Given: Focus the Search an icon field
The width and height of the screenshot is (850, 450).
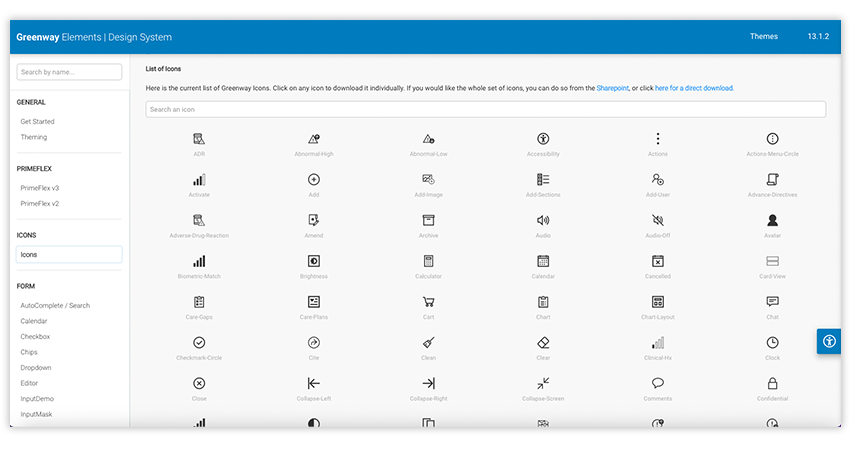Looking at the screenshot, I should [x=485, y=109].
